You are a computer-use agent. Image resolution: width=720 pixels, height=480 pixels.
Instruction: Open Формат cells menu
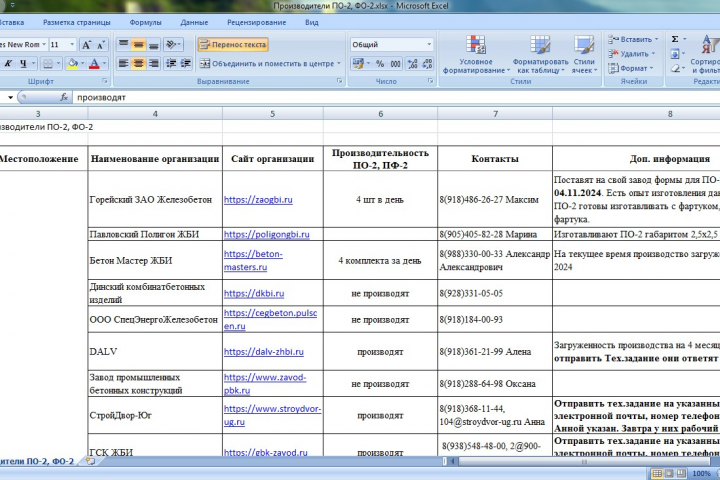click(x=630, y=68)
